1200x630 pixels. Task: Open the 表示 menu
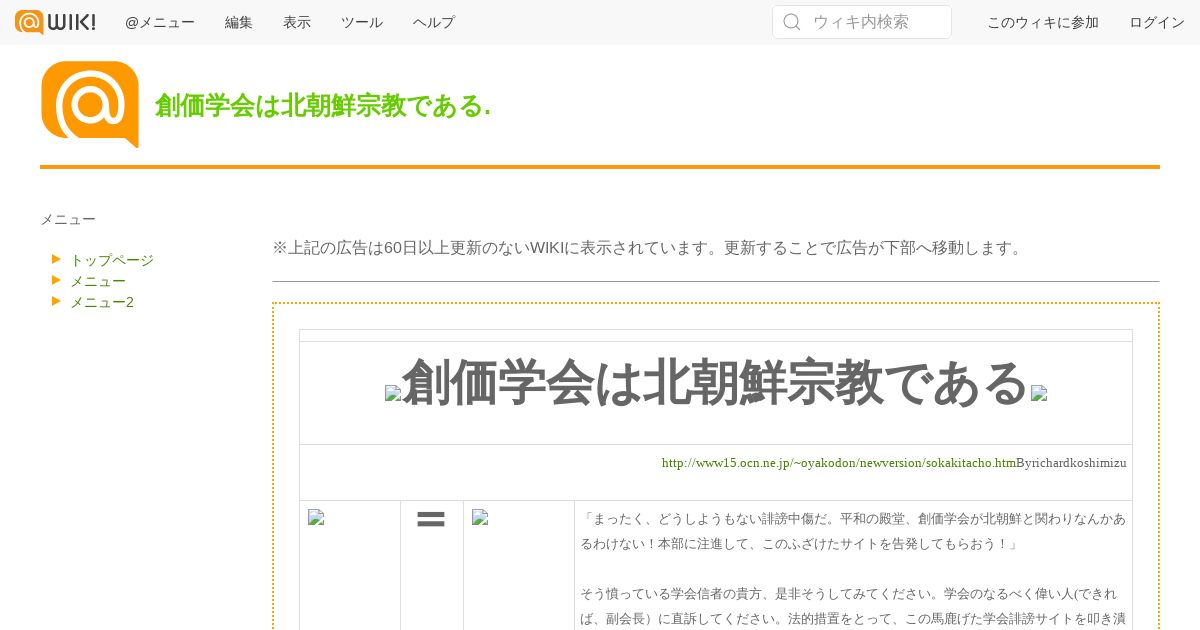pyautogui.click(x=297, y=22)
